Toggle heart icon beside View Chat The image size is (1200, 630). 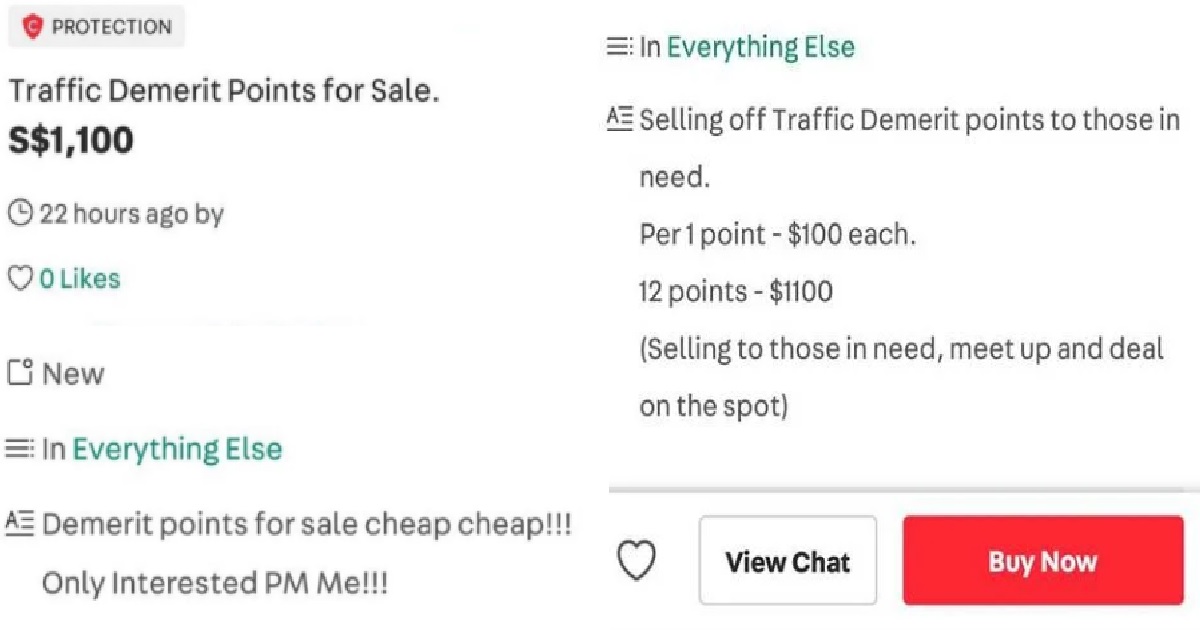[636, 561]
